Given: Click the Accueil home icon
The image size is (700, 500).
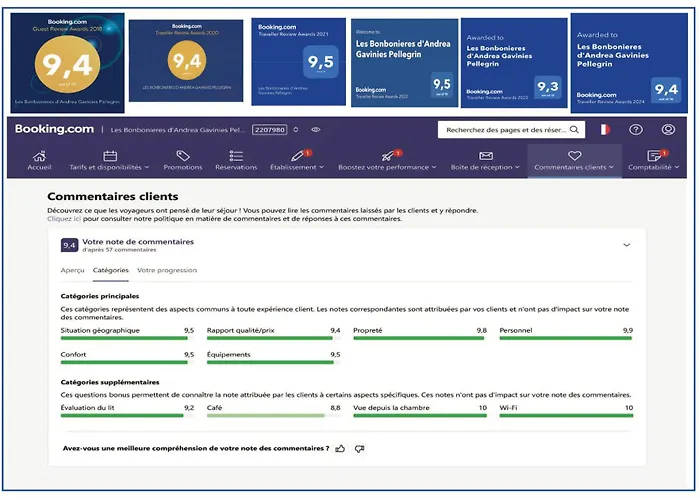Looking at the screenshot, I should coord(39,156).
